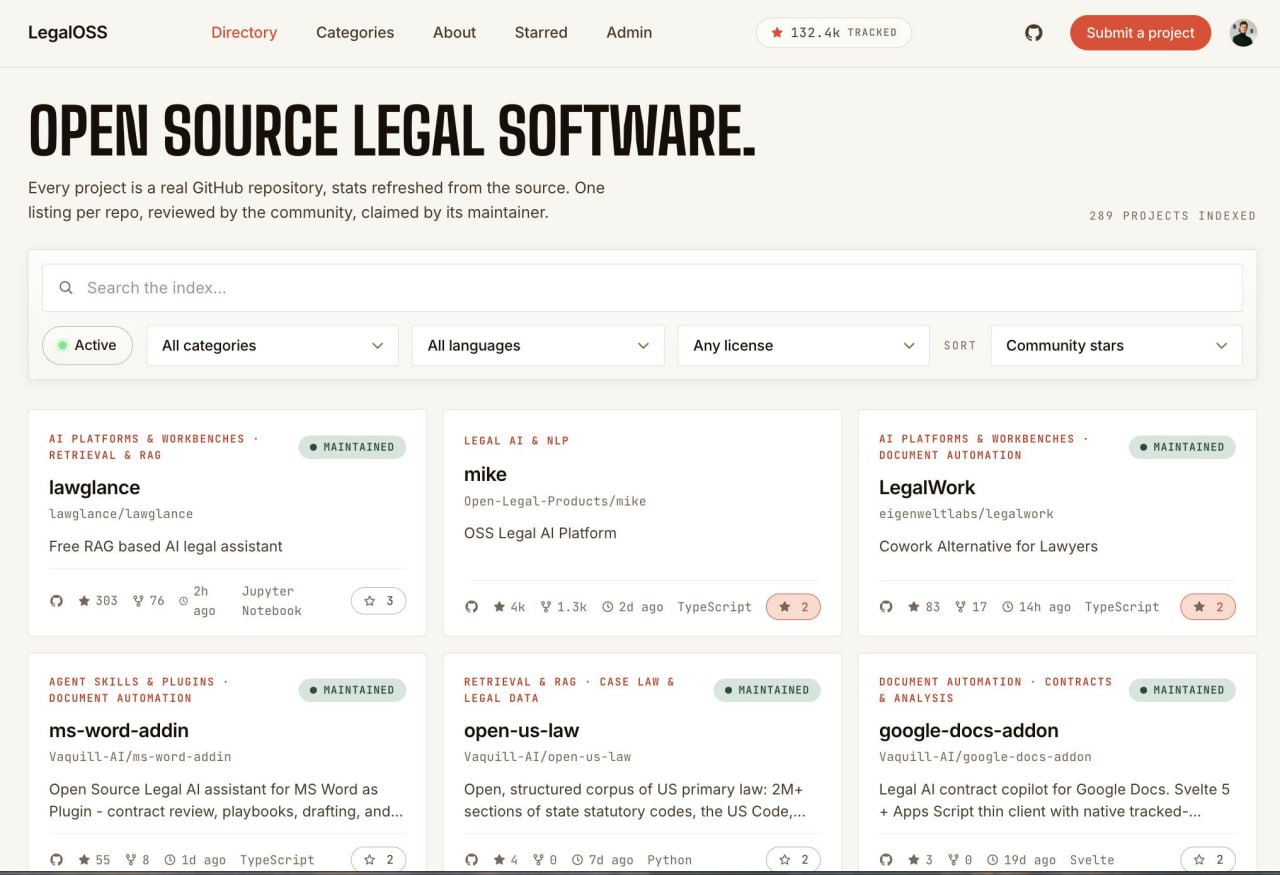Click Vaquill-AI/google-docs-addon repo path

[x=985, y=757]
